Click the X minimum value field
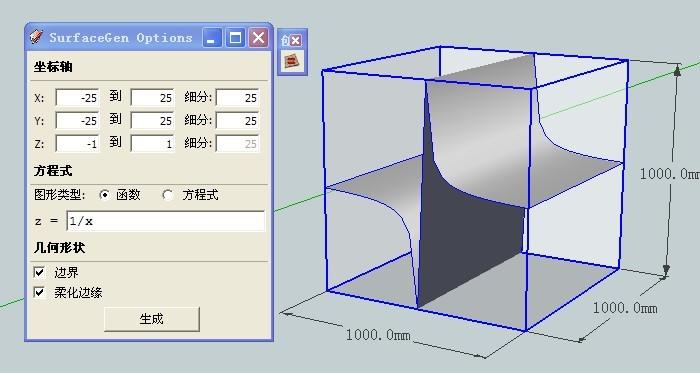The height and width of the screenshot is (373, 700). [77, 97]
